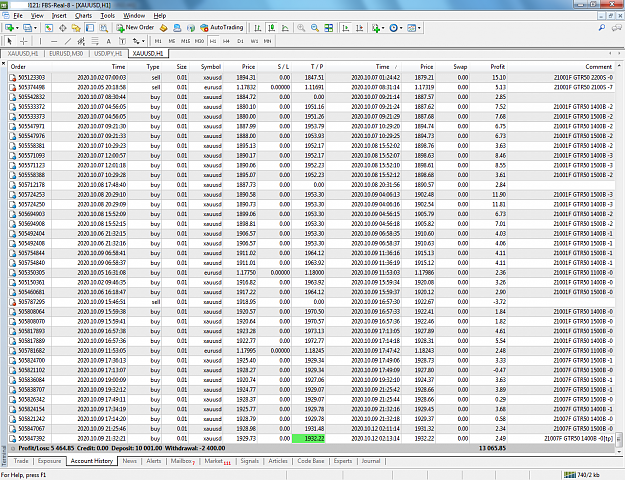The image size is (625, 480).
Task: Toggle chart shift
Action: 359,28
